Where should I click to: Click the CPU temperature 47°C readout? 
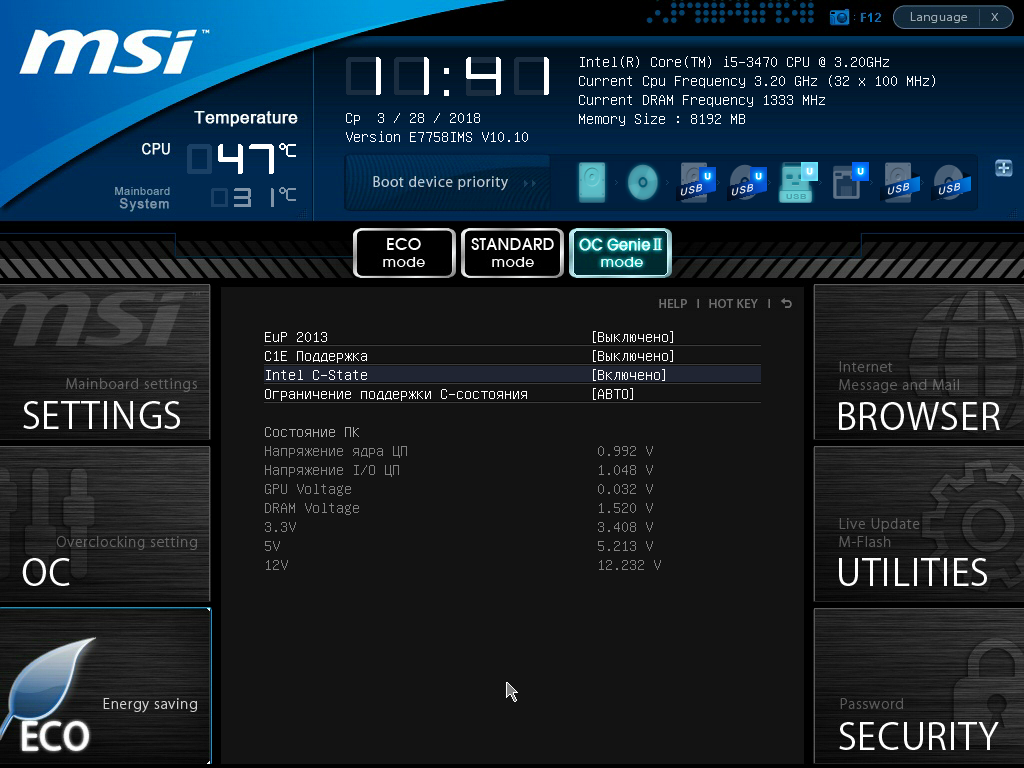point(242,159)
